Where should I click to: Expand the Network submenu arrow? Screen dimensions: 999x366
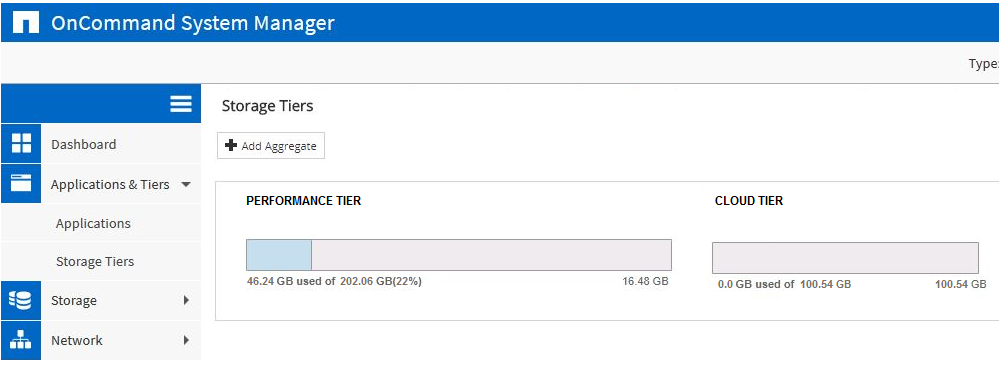[x=186, y=340]
